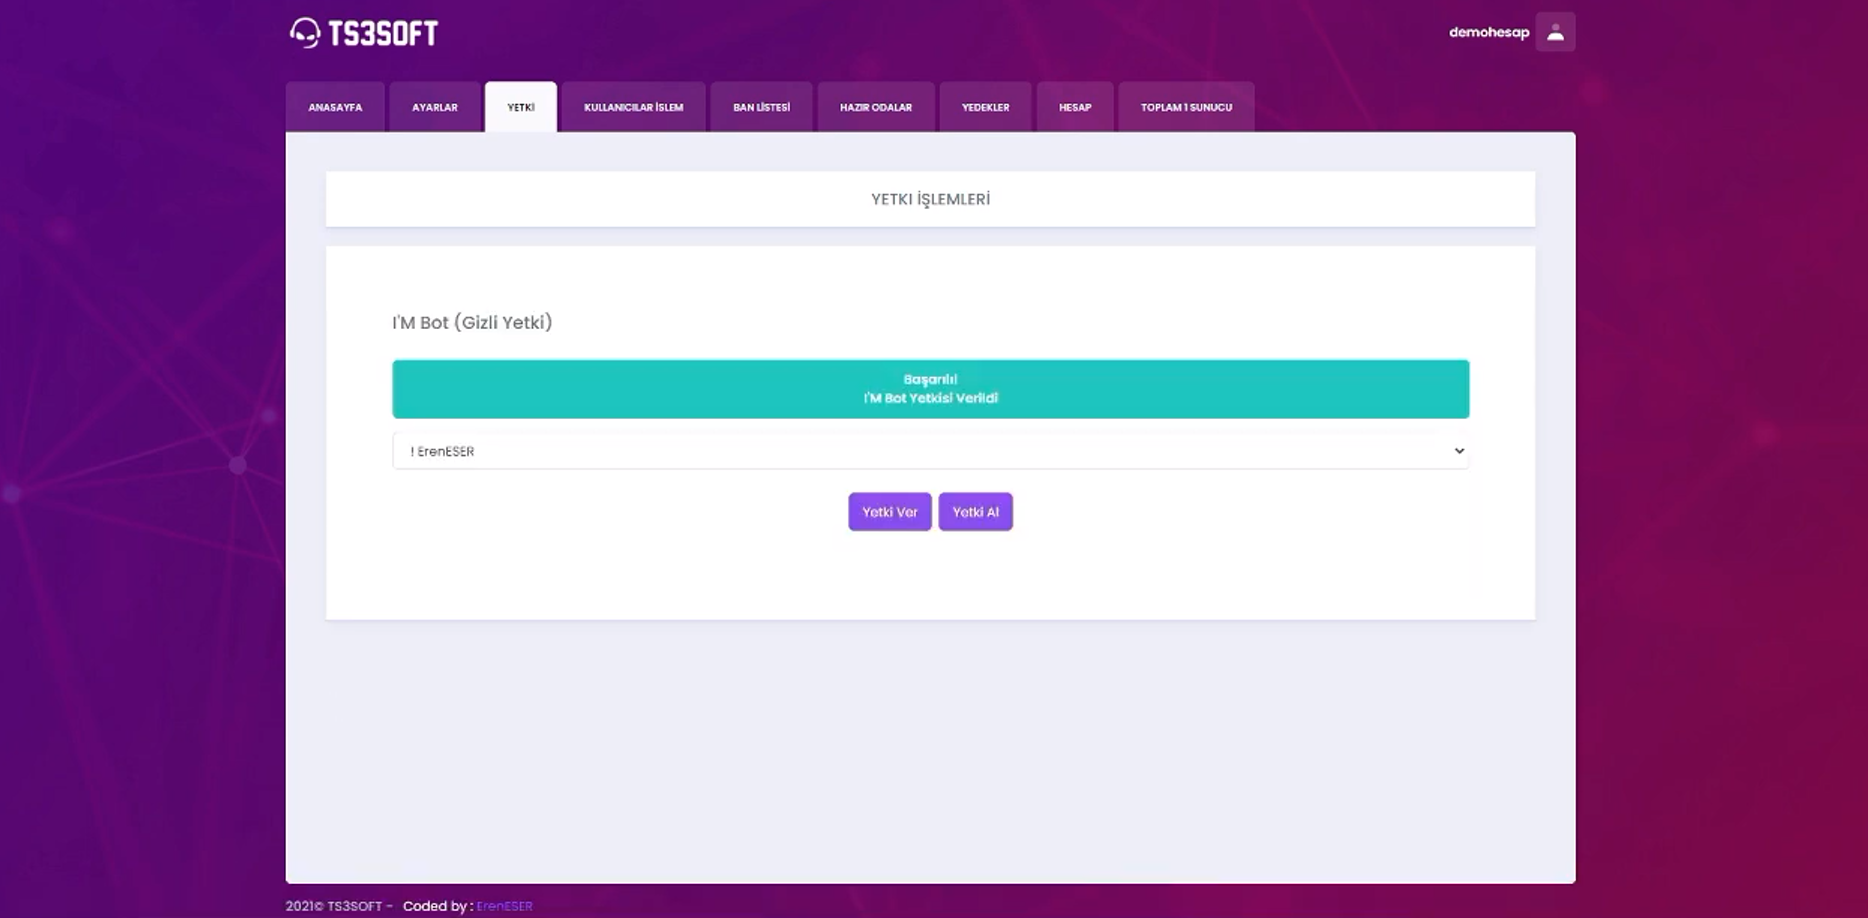Image resolution: width=1868 pixels, height=918 pixels.
Task: Go to the Hesap tab
Action: (1075, 107)
